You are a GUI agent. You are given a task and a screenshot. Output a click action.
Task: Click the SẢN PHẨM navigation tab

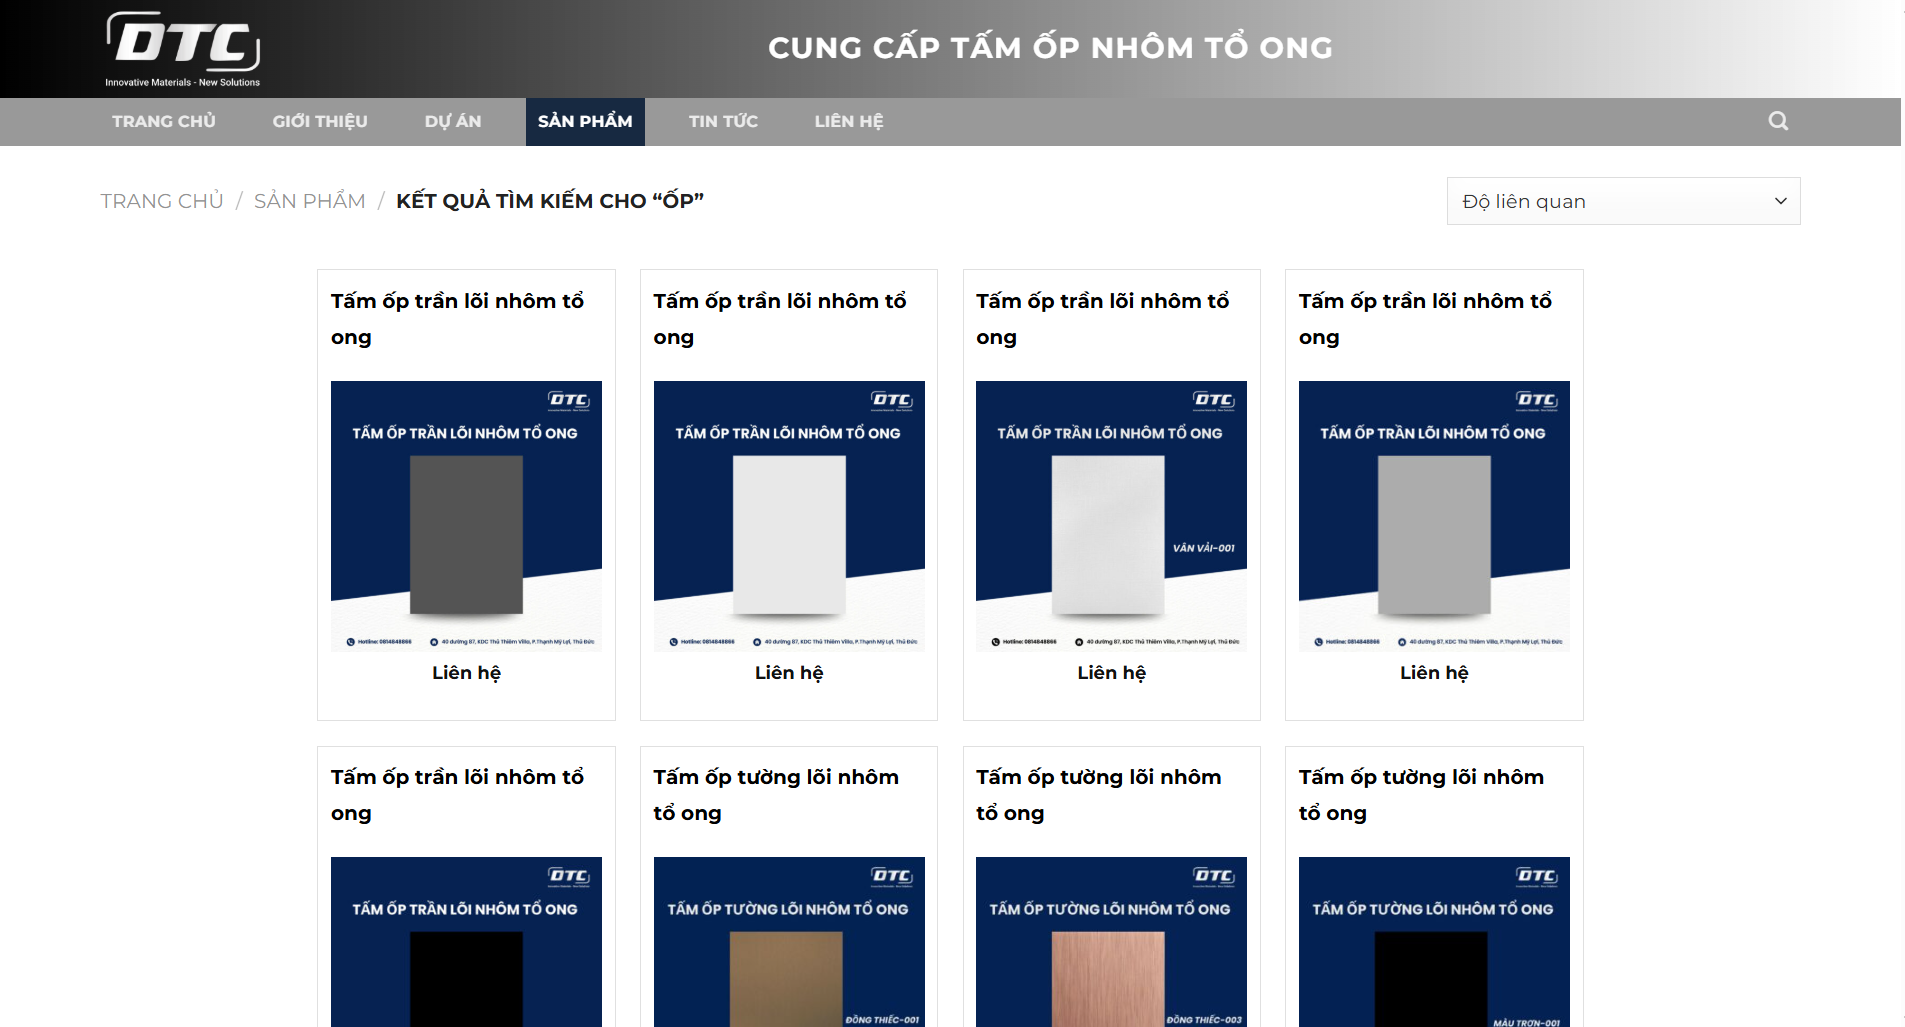click(x=585, y=121)
